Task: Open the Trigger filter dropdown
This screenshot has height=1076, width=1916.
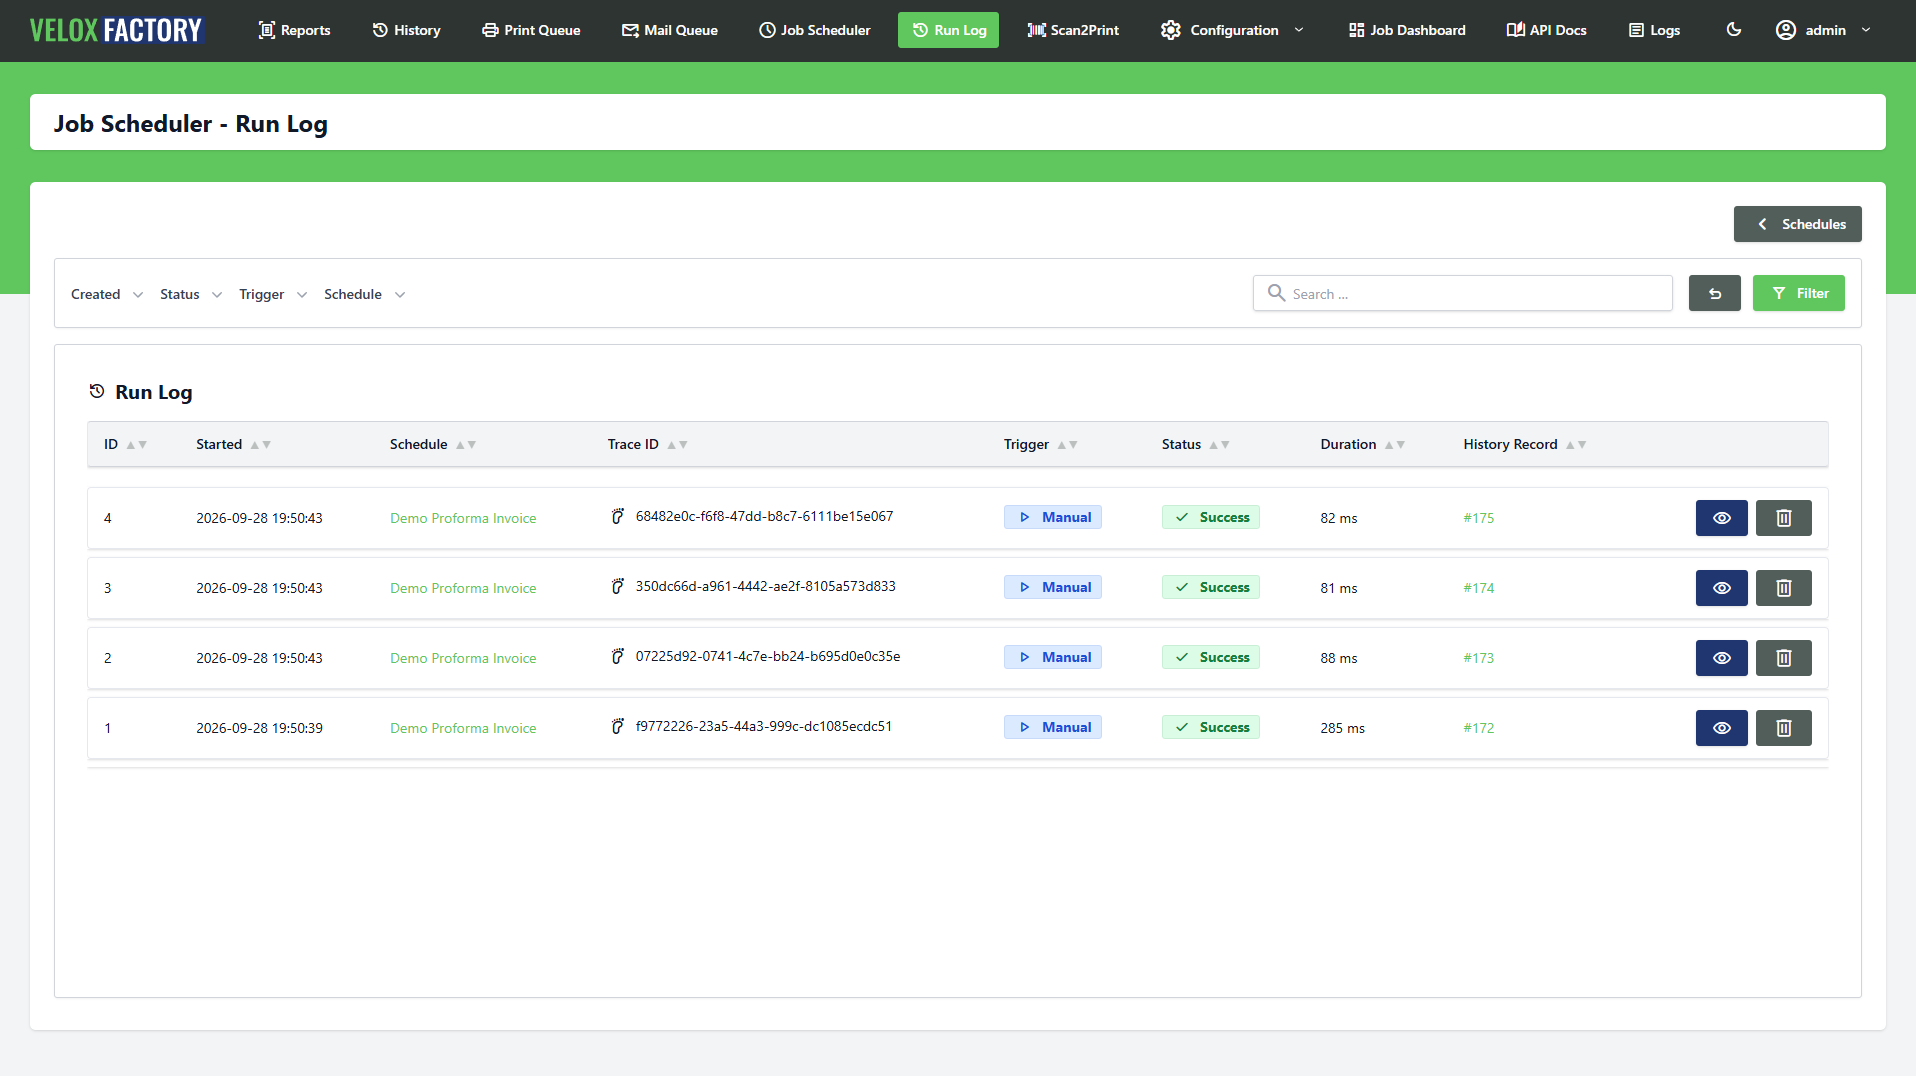Action: click(273, 294)
